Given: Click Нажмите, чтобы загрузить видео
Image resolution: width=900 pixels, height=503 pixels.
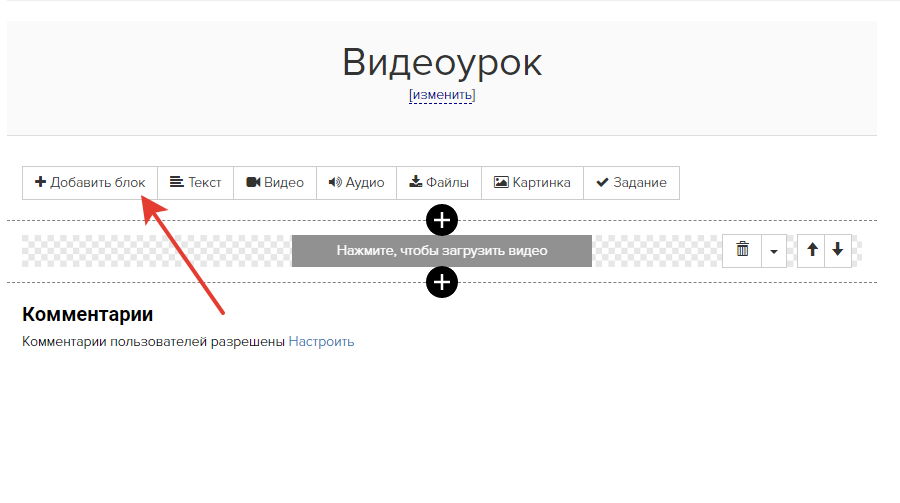Looking at the screenshot, I should pyautogui.click(x=441, y=251).
